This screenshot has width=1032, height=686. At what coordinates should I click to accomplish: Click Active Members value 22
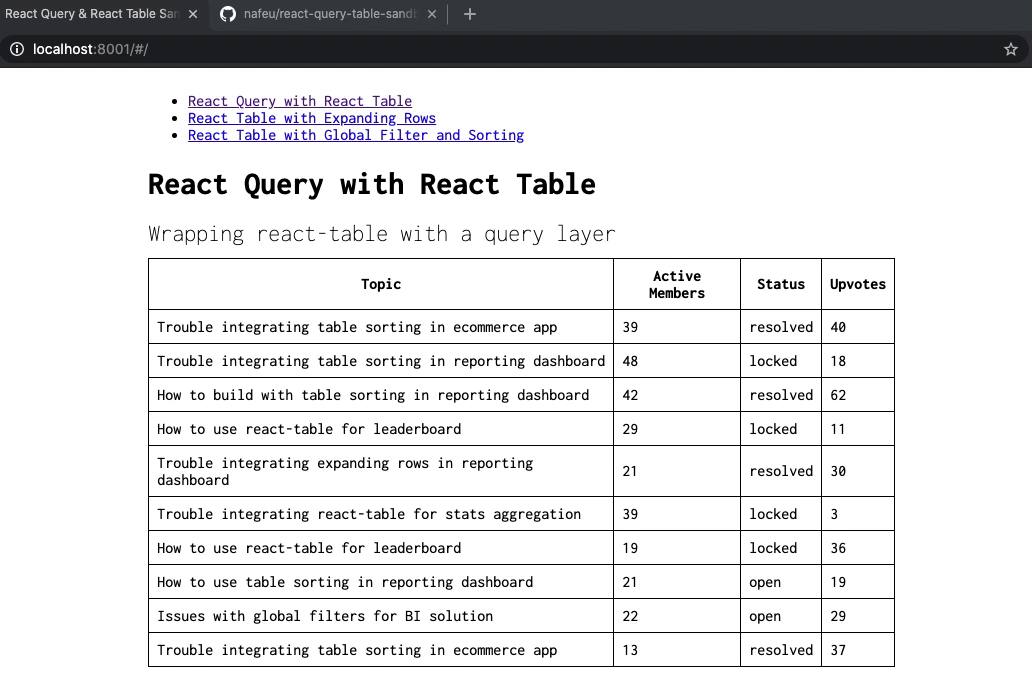630,616
